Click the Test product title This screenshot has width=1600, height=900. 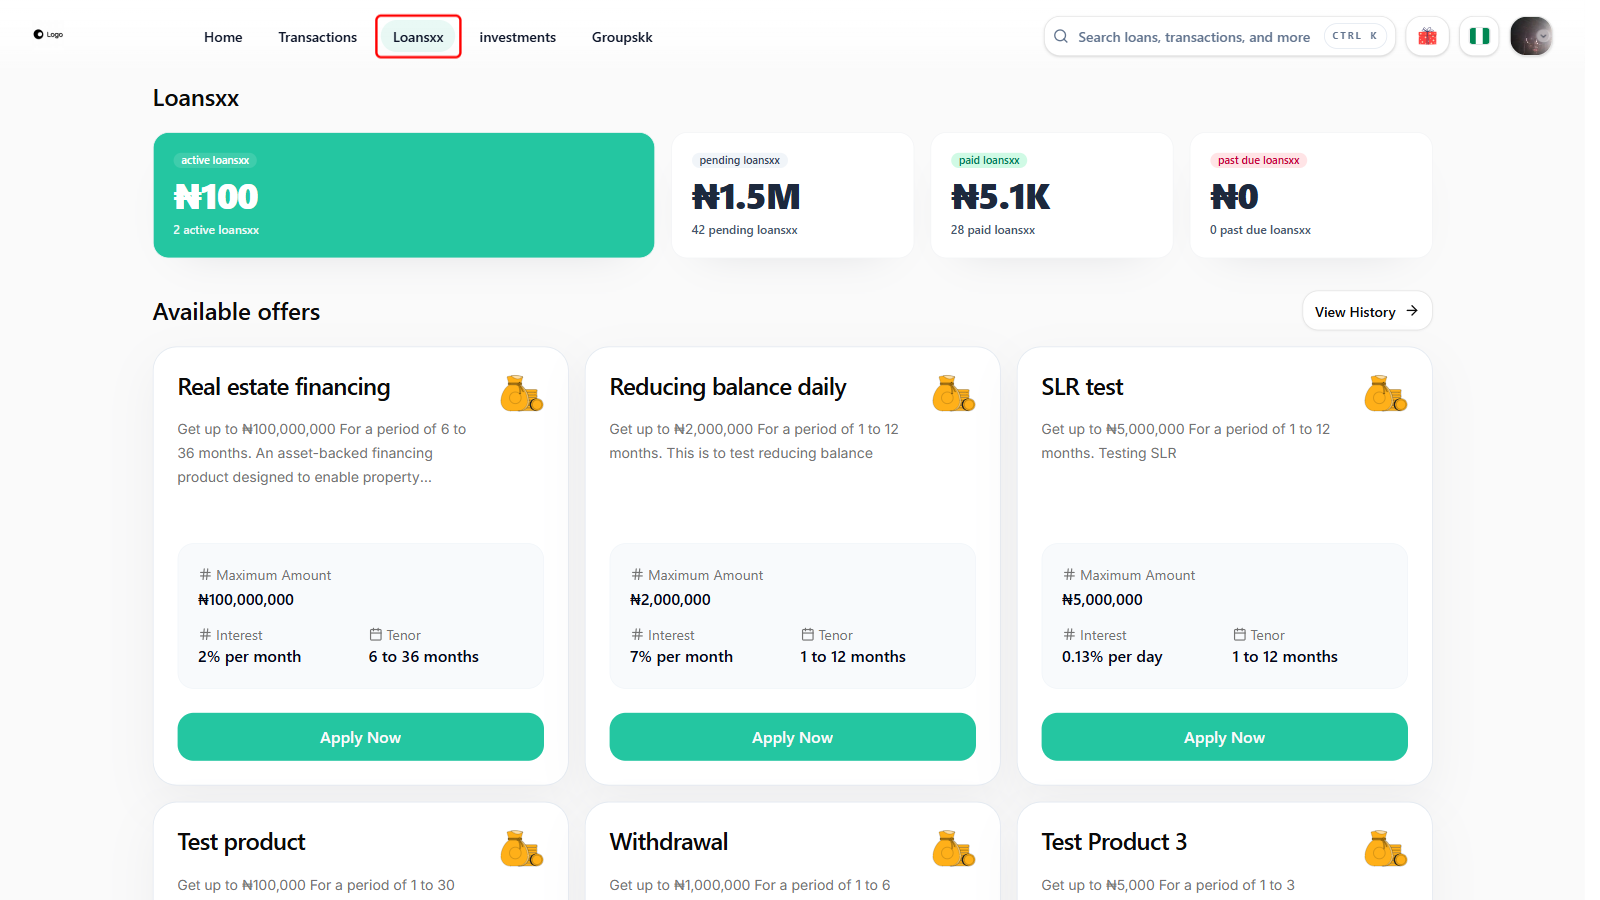[x=241, y=842]
